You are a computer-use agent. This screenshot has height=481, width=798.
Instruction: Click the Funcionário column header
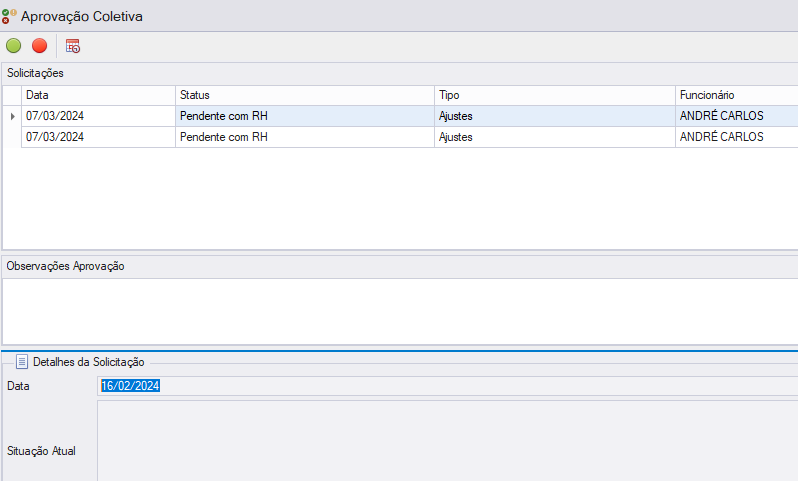tap(736, 95)
